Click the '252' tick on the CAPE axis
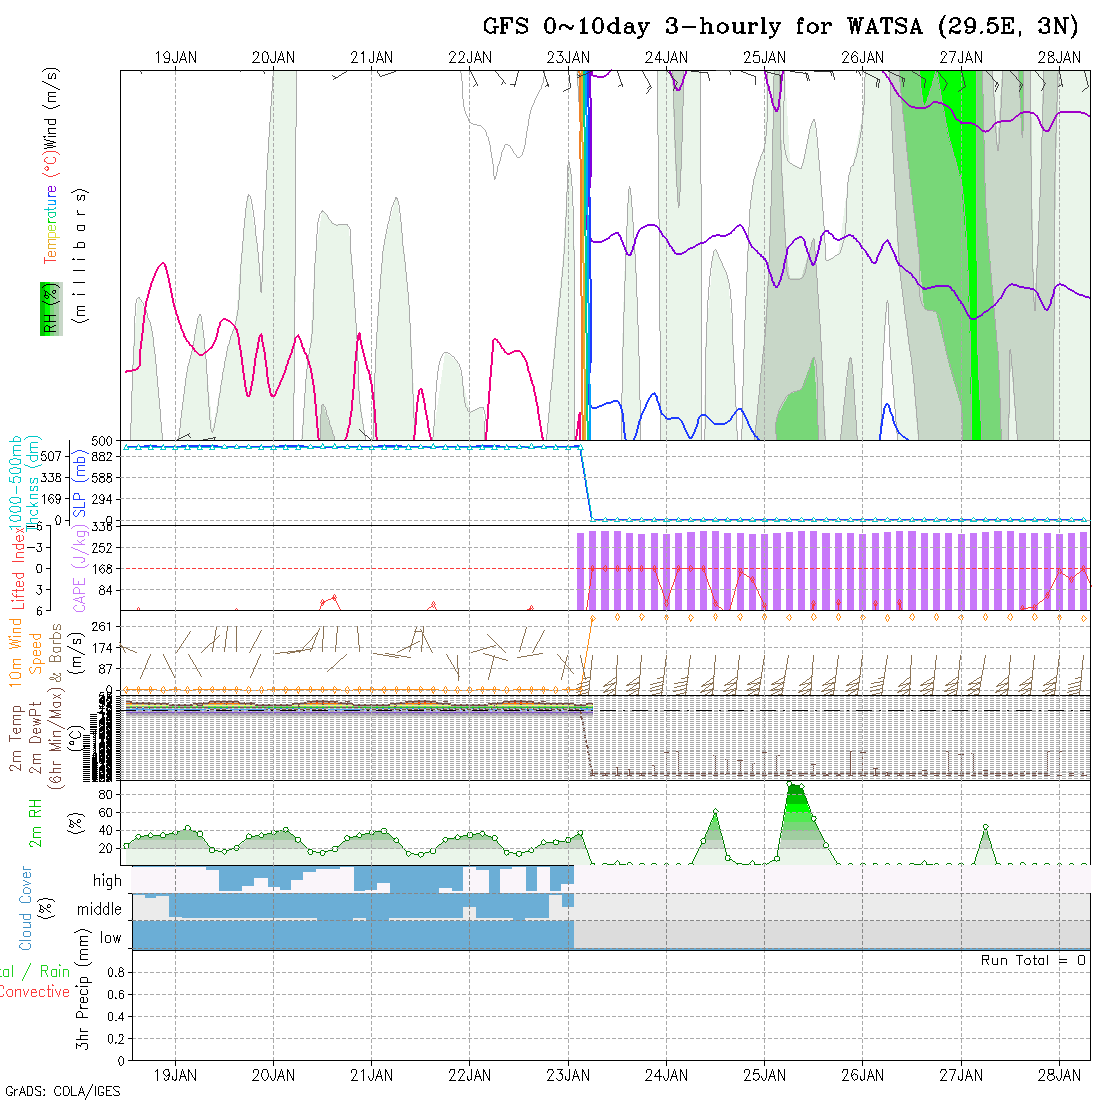1100x1100 pixels. pos(102,548)
